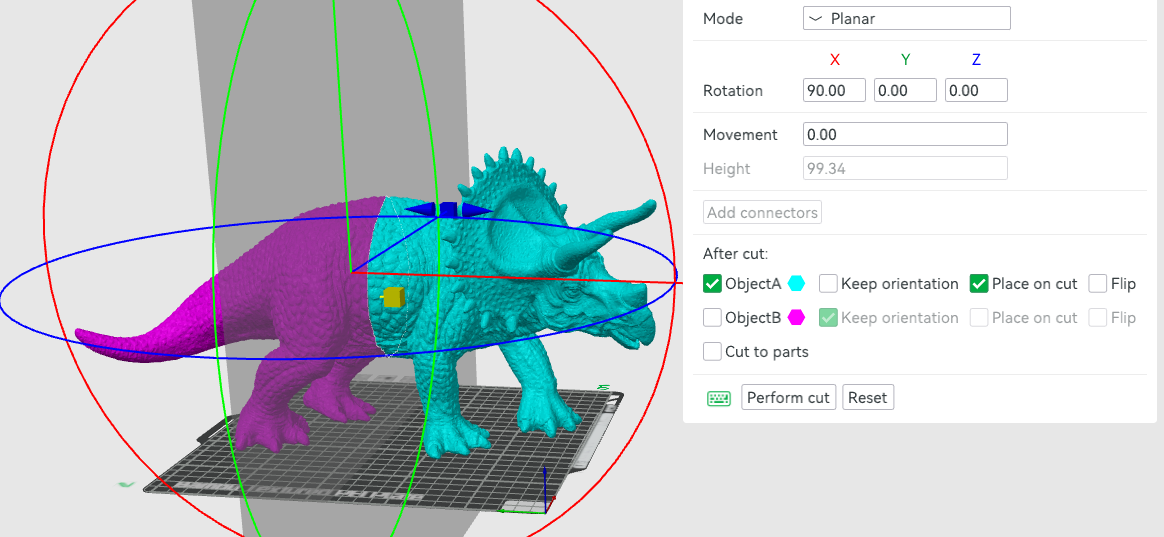The image size is (1164, 537).
Task: Click the yellow cube handle on the cut plane
Action: point(391,297)
